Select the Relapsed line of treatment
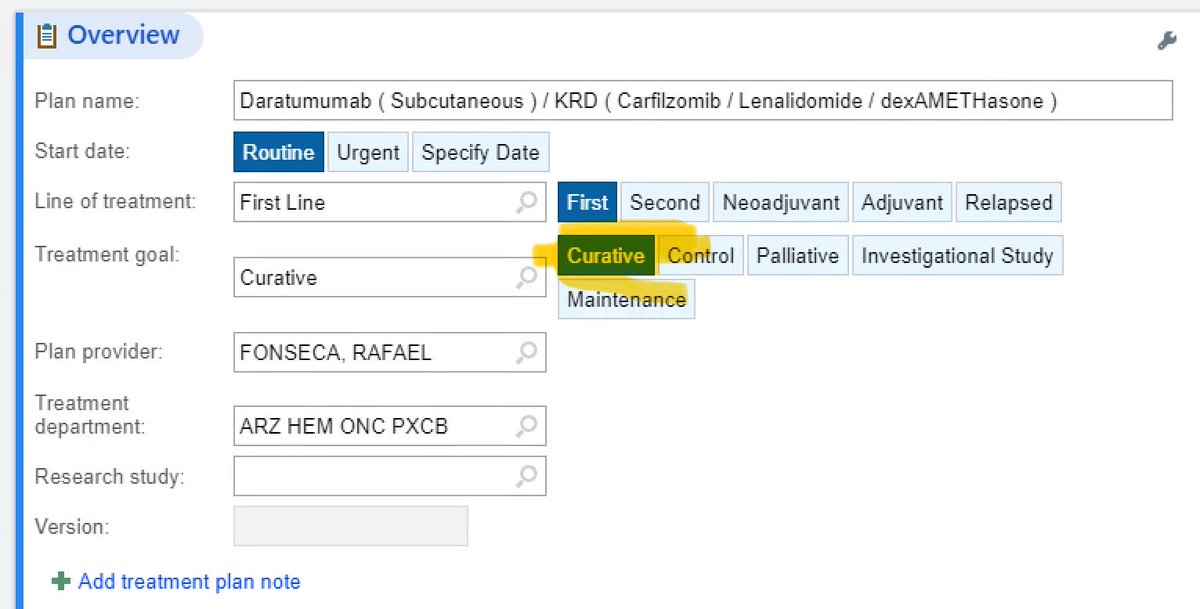Screen dimensions: 1200x609 [x=1008, y=202]
